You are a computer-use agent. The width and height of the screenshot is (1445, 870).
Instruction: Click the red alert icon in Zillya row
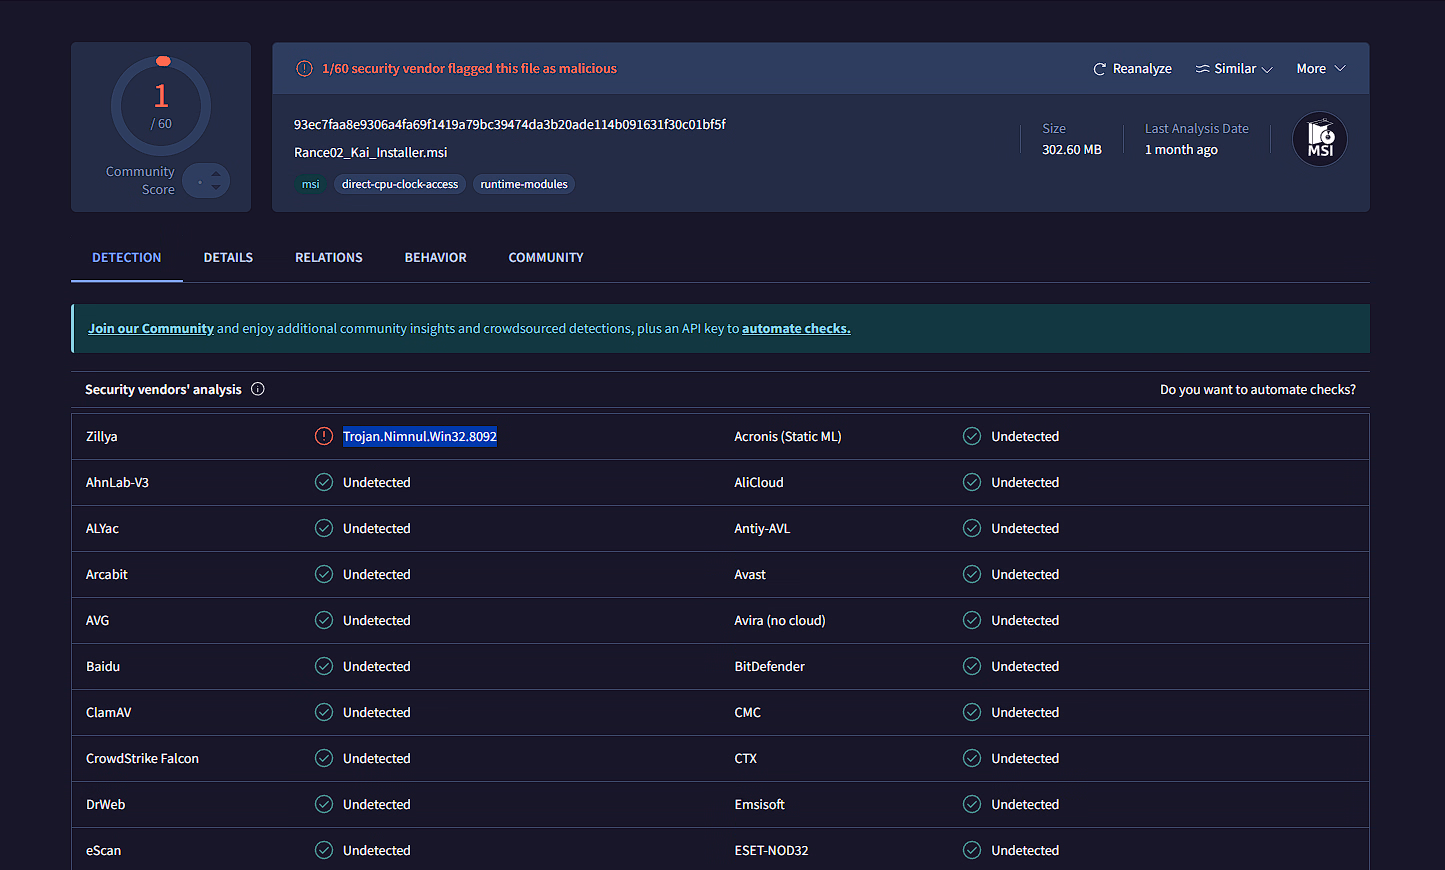click(x=324, y=436)
